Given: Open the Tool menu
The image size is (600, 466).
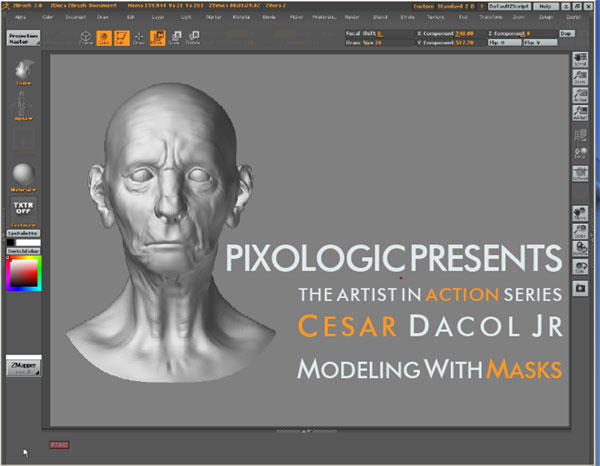Looking at the screenshot, I should 463,17.
